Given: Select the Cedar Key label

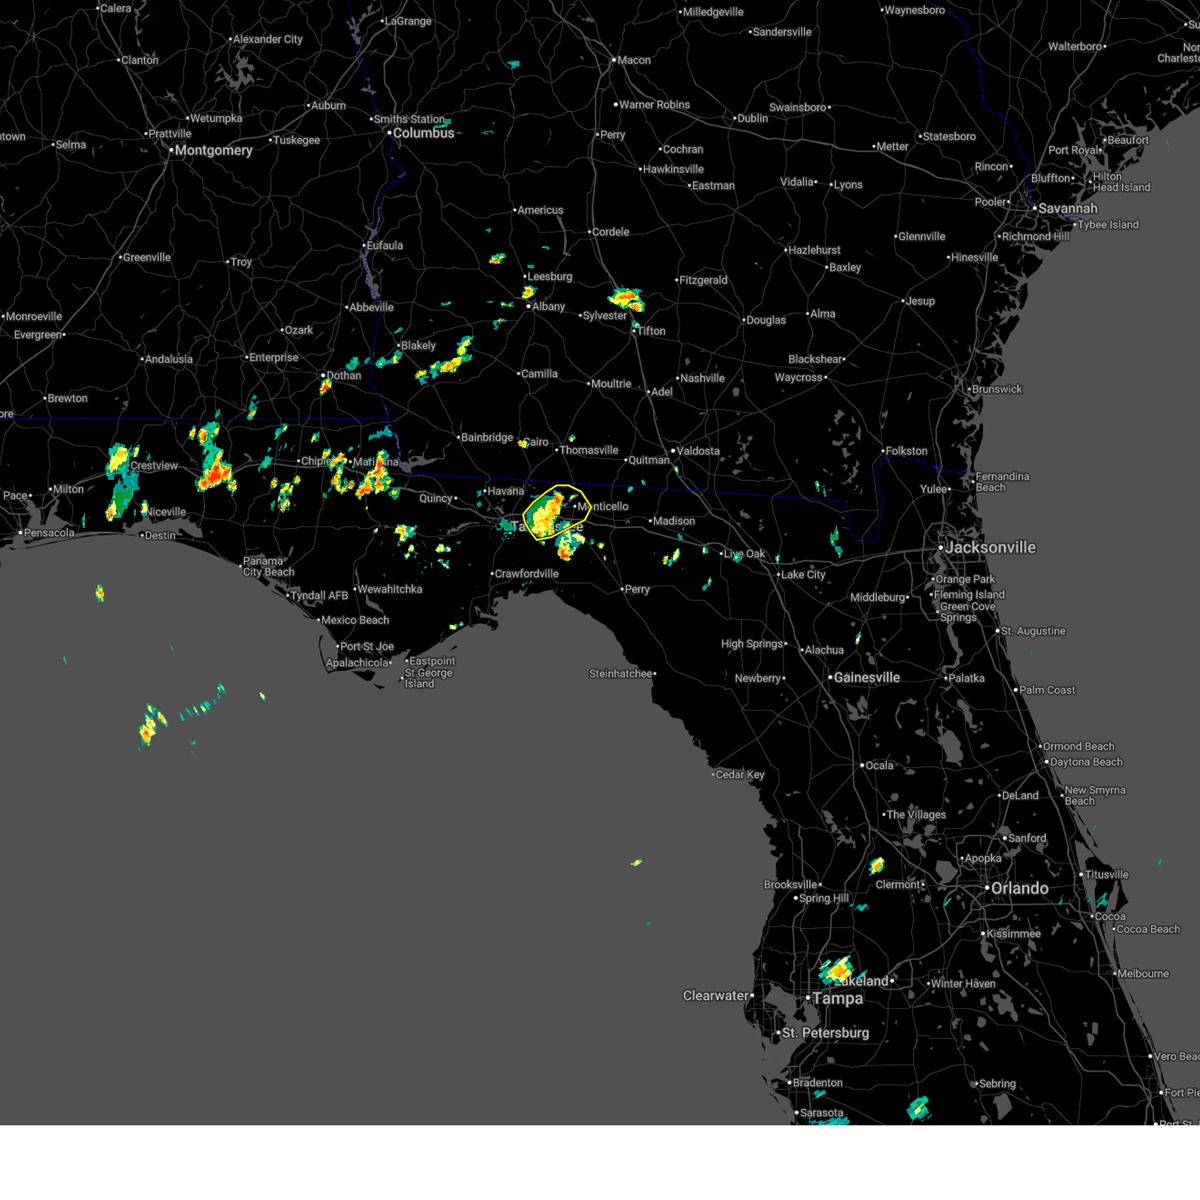Looking at the screenshot, I should (x=740, y=774).
